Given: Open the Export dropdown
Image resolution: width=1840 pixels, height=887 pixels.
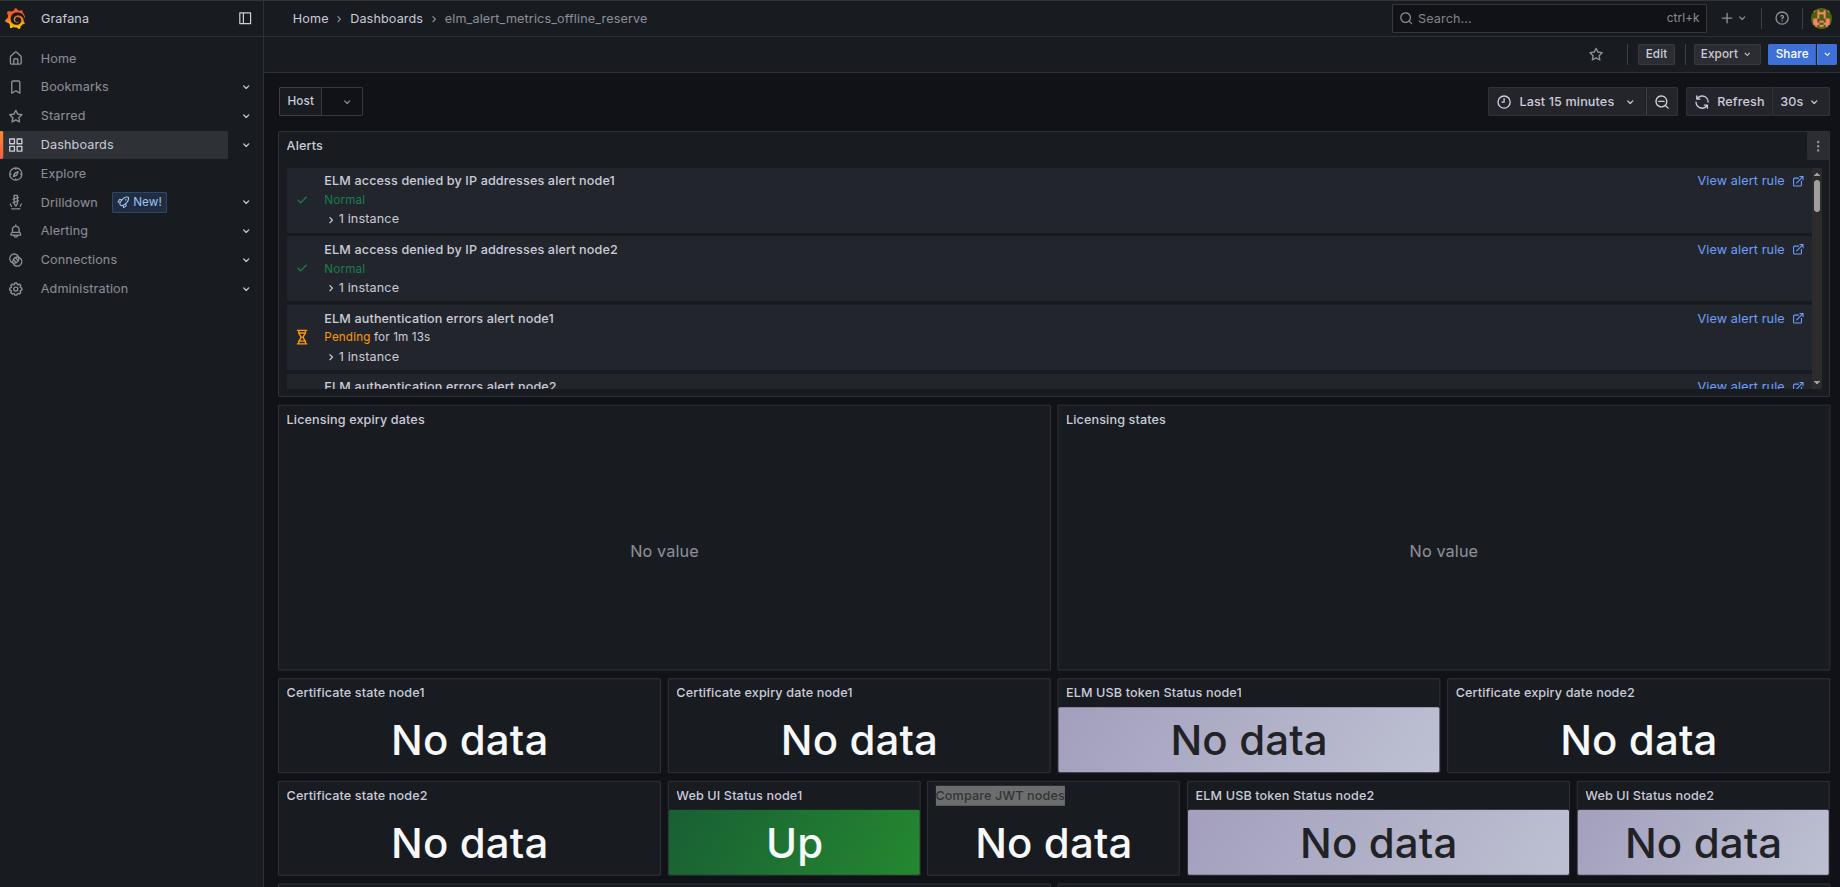Looking at the screenshot, I should (1725, 54).
